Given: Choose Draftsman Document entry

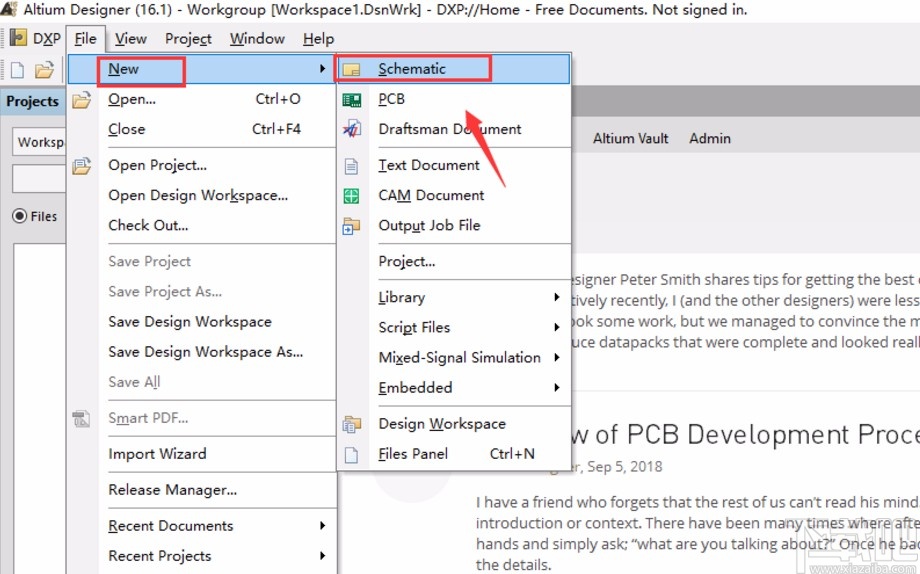Looking at the screenshot, I should pos(454,129).
